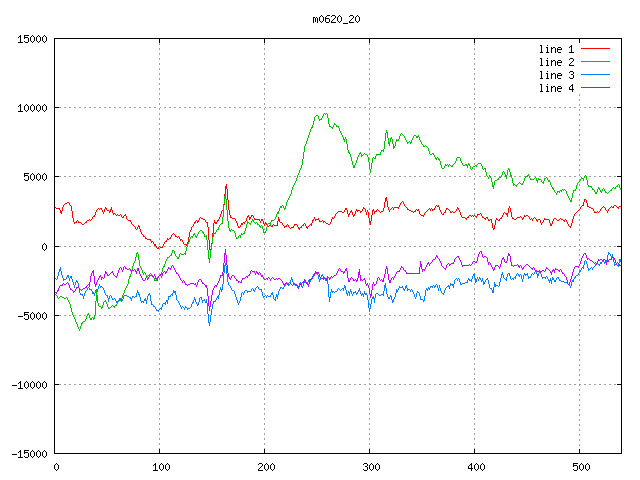The width and height of the screenshot is (640, 480).
Task: Click the purple line 4 legend swatch
Action: (x=595, y=88)
